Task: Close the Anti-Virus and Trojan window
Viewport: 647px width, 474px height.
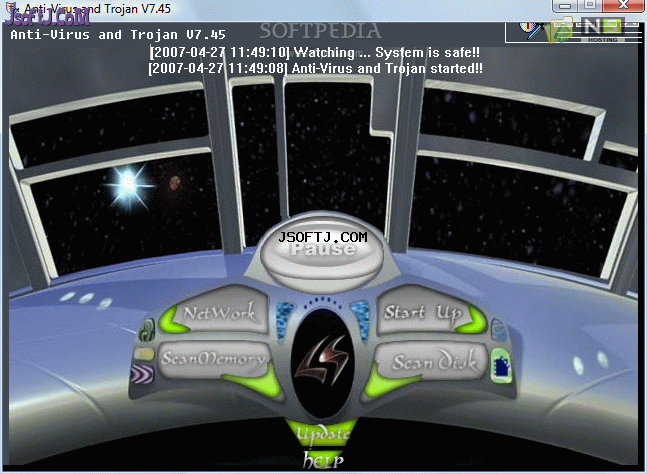Action: pos(623,6)
